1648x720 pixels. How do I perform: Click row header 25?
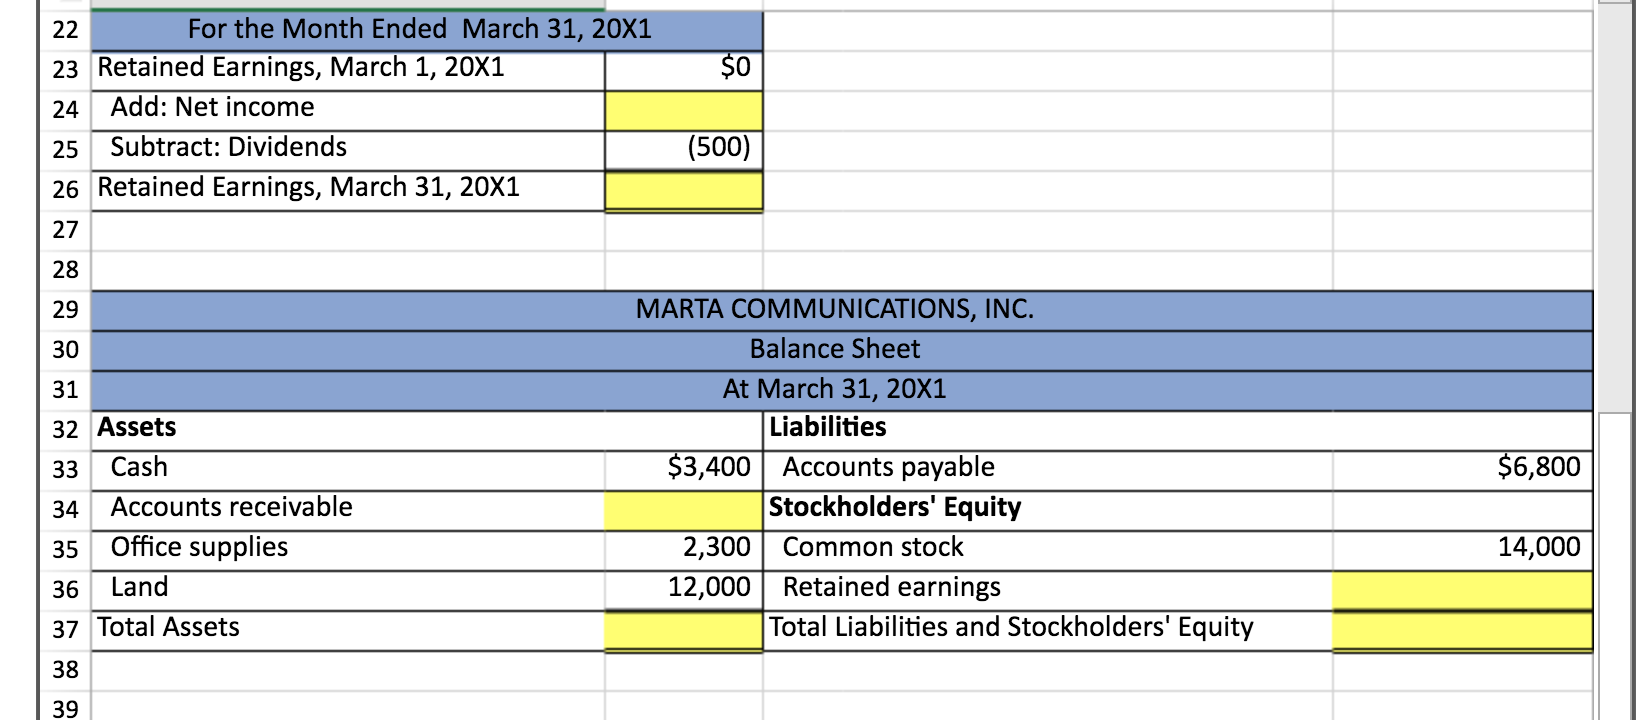65,150
